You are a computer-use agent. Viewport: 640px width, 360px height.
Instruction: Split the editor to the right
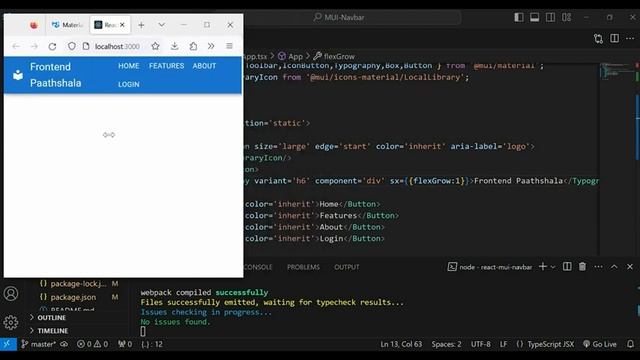[614, 38]
